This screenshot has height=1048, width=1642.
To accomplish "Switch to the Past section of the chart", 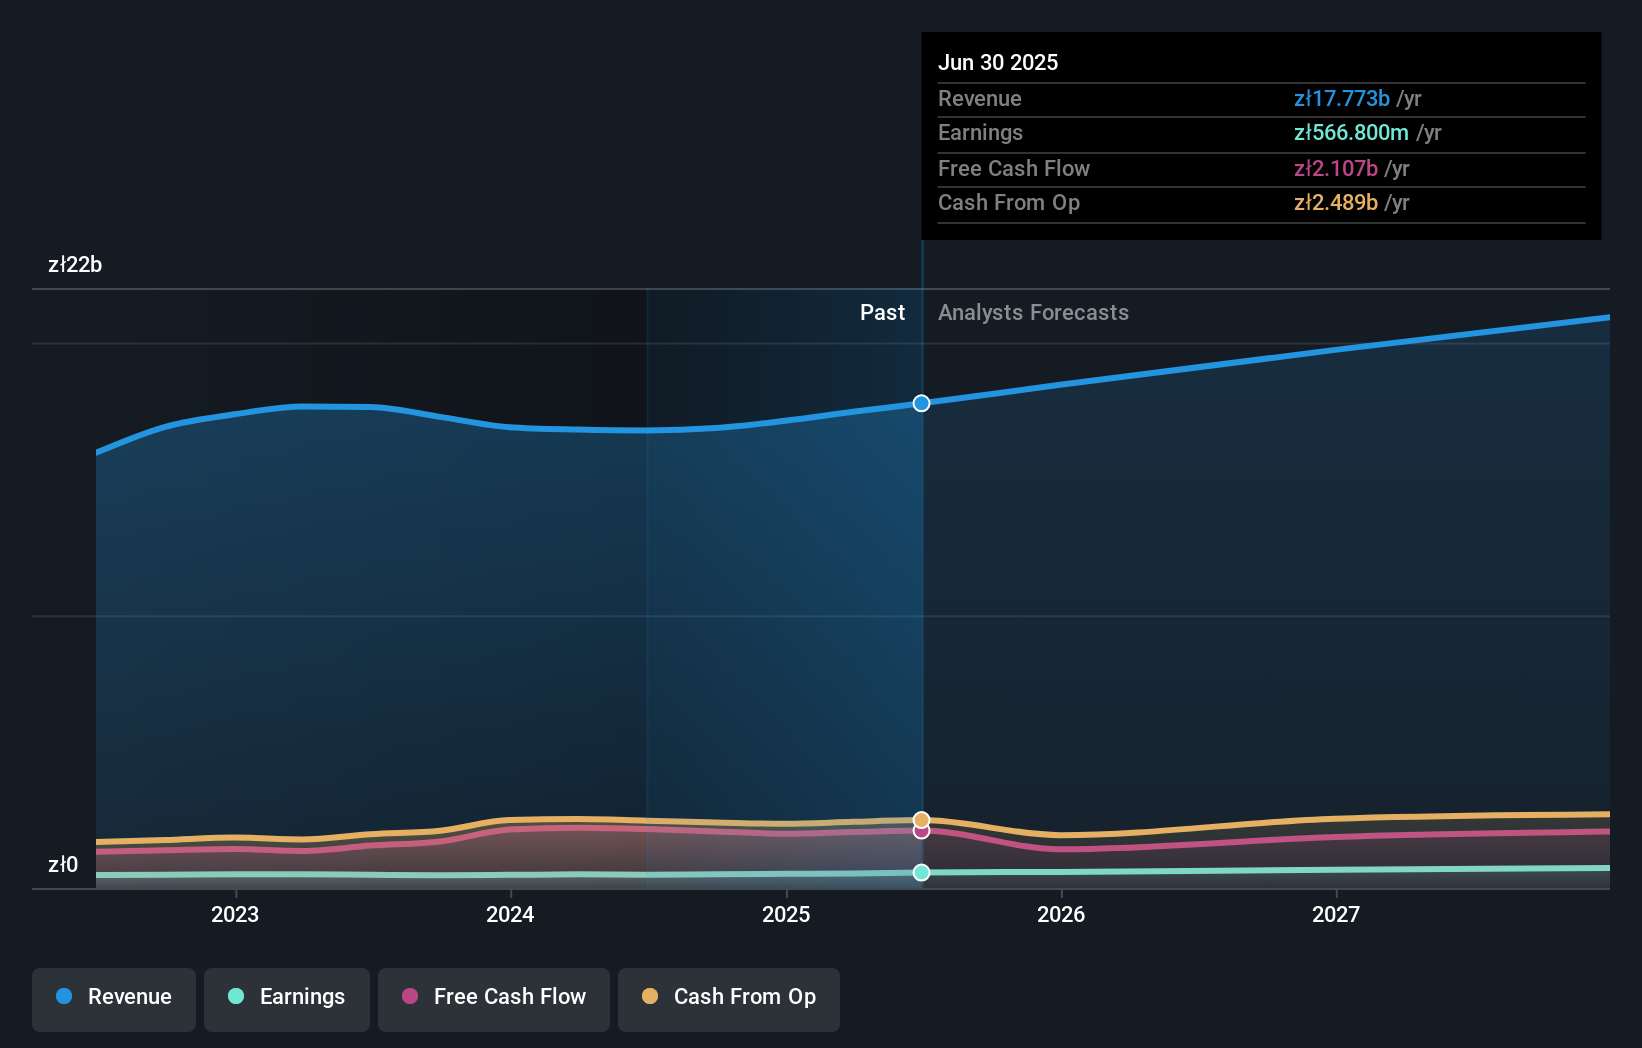I will (x=881, y=312).
